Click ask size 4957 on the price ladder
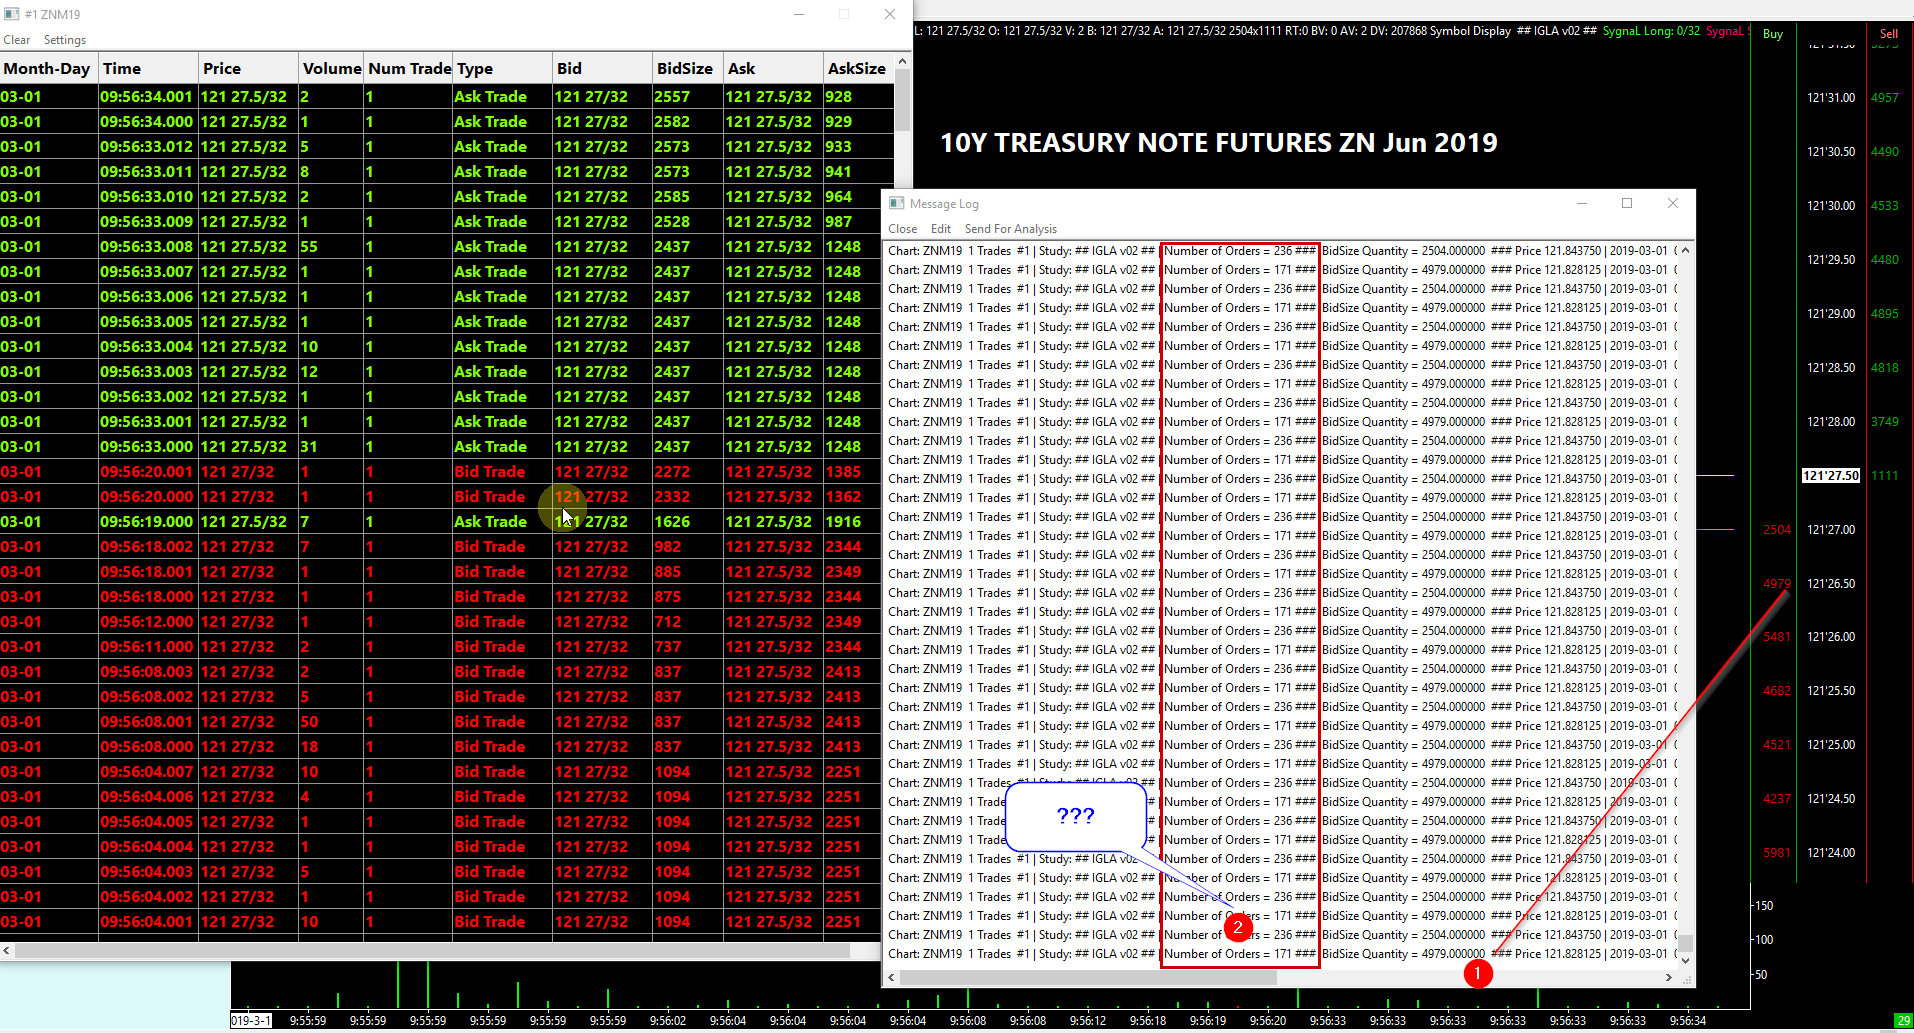1914x1033 pixels. point(1885,98)
